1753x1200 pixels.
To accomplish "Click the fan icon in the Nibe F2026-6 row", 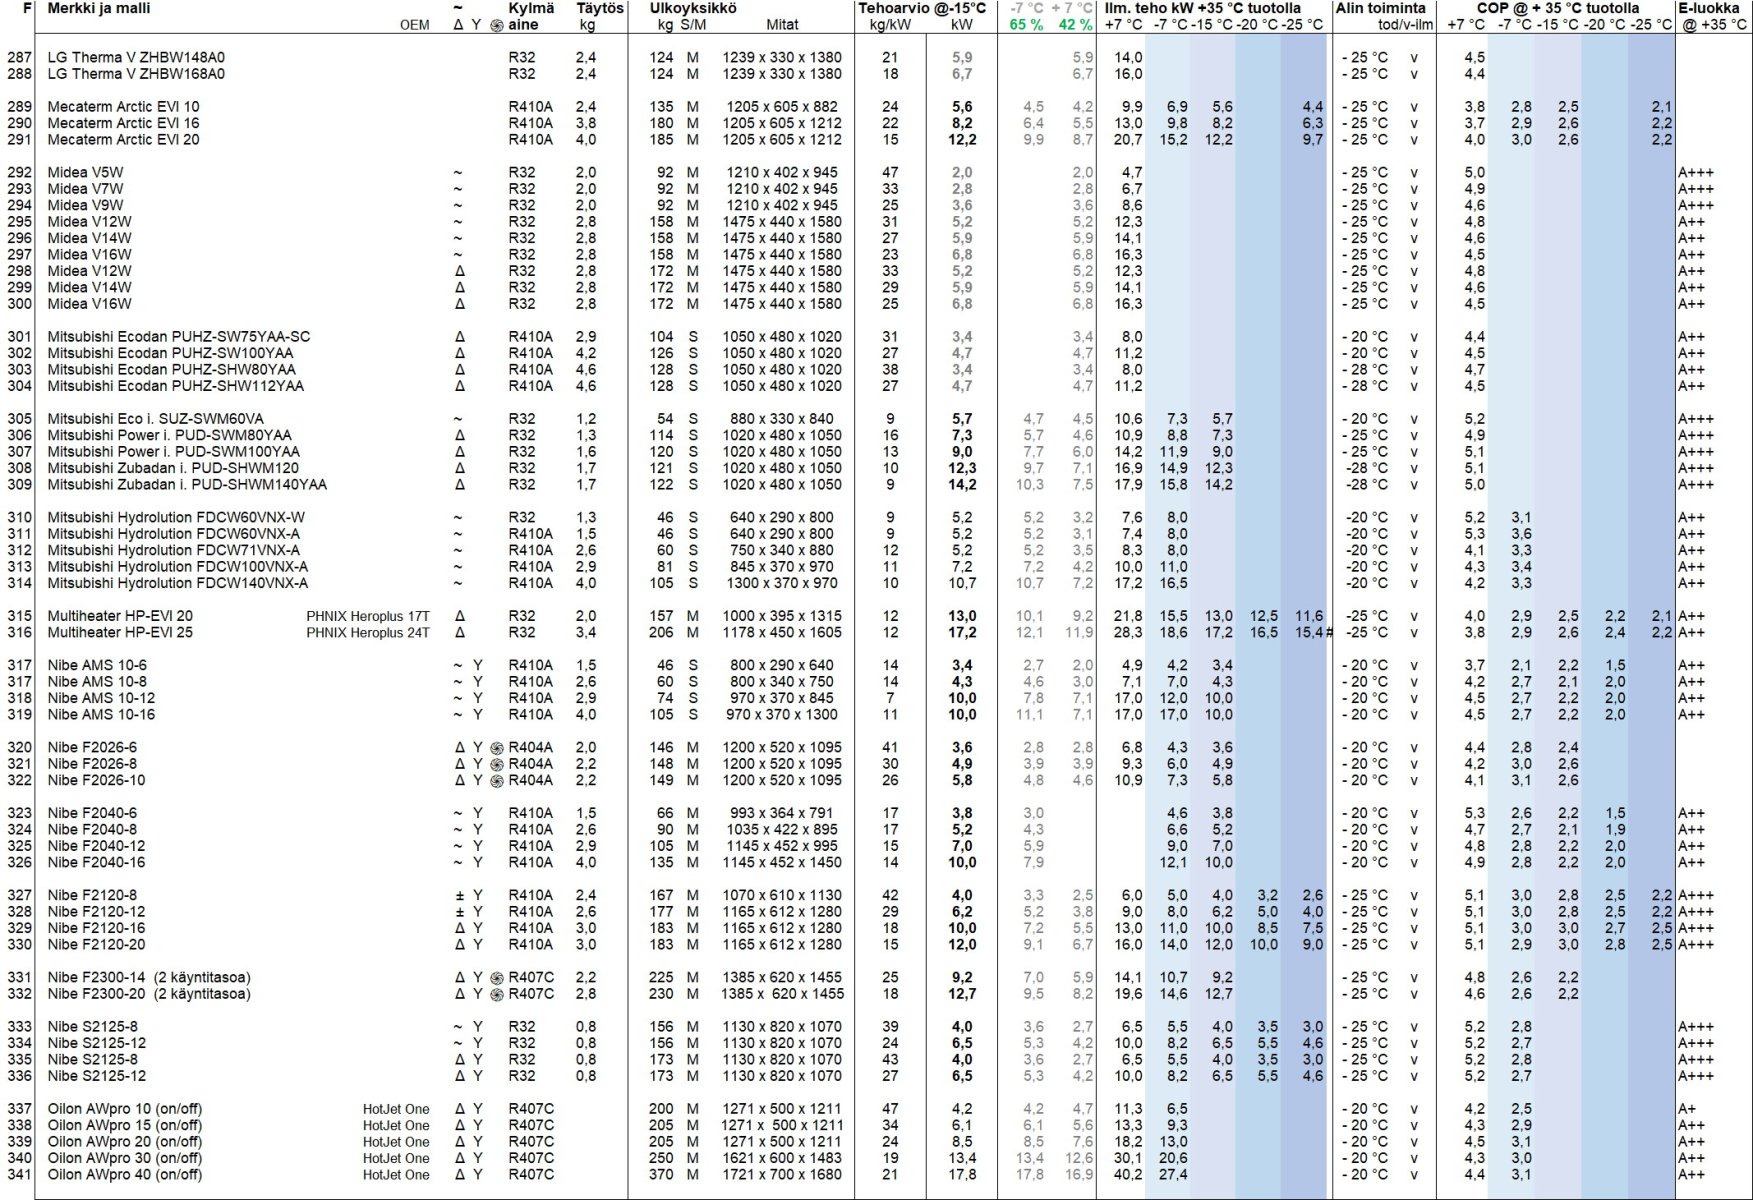I will pos(497,748).
